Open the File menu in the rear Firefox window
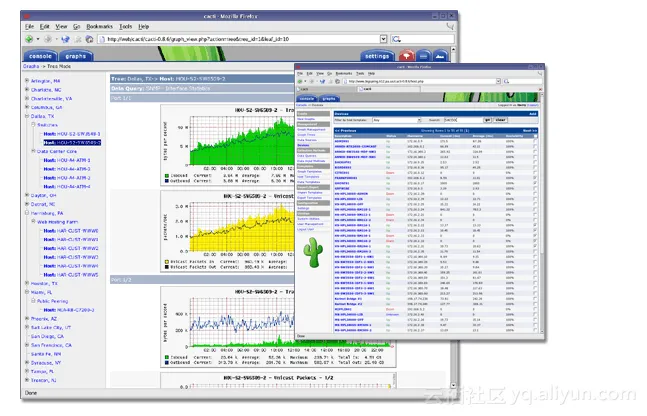Screen dimensions: 647x416 29,26
